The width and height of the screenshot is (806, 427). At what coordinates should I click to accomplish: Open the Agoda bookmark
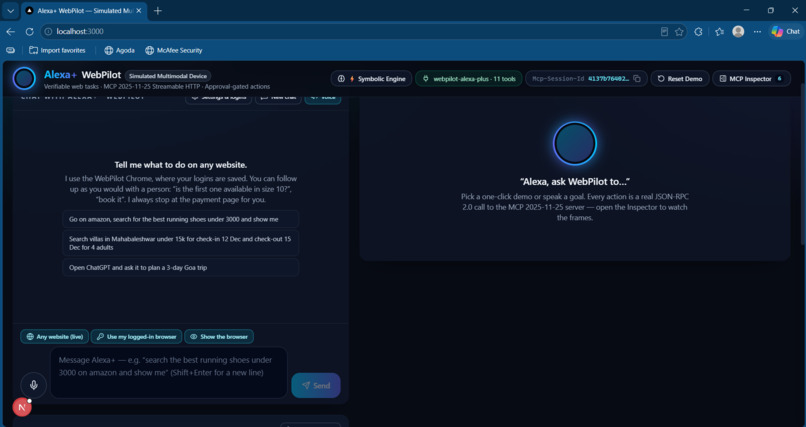(119, 50)
